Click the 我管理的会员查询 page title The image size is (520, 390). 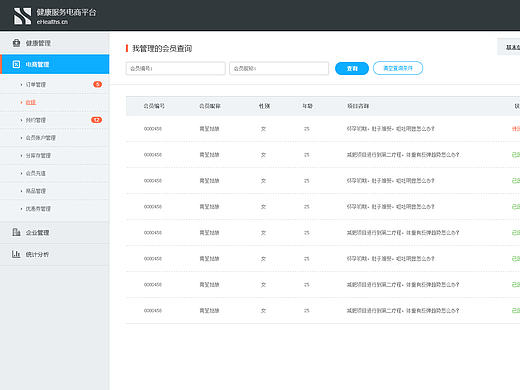click(x=162, y=48)
